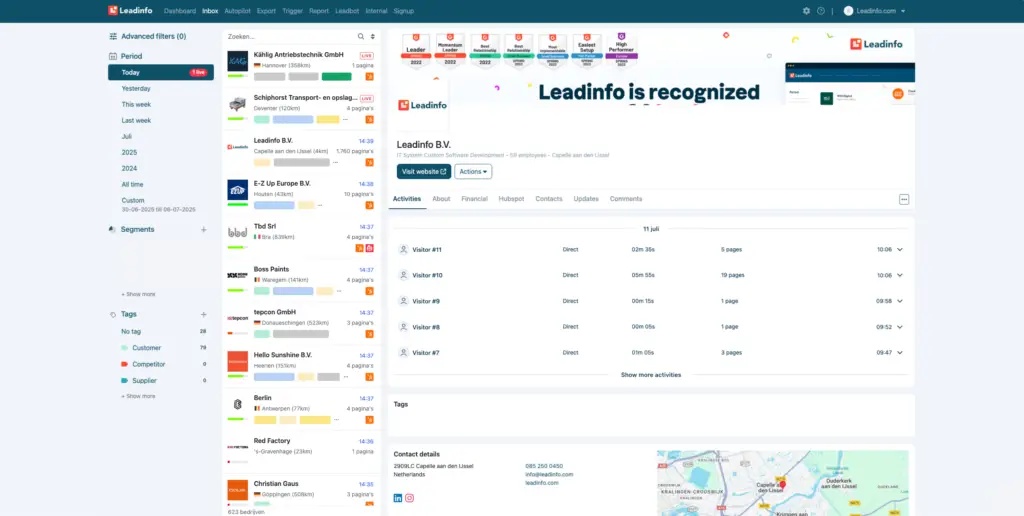This screenshot has width=1024, height=516.
Task: Open the Actions dropdown
Action: tap(473, 172)
